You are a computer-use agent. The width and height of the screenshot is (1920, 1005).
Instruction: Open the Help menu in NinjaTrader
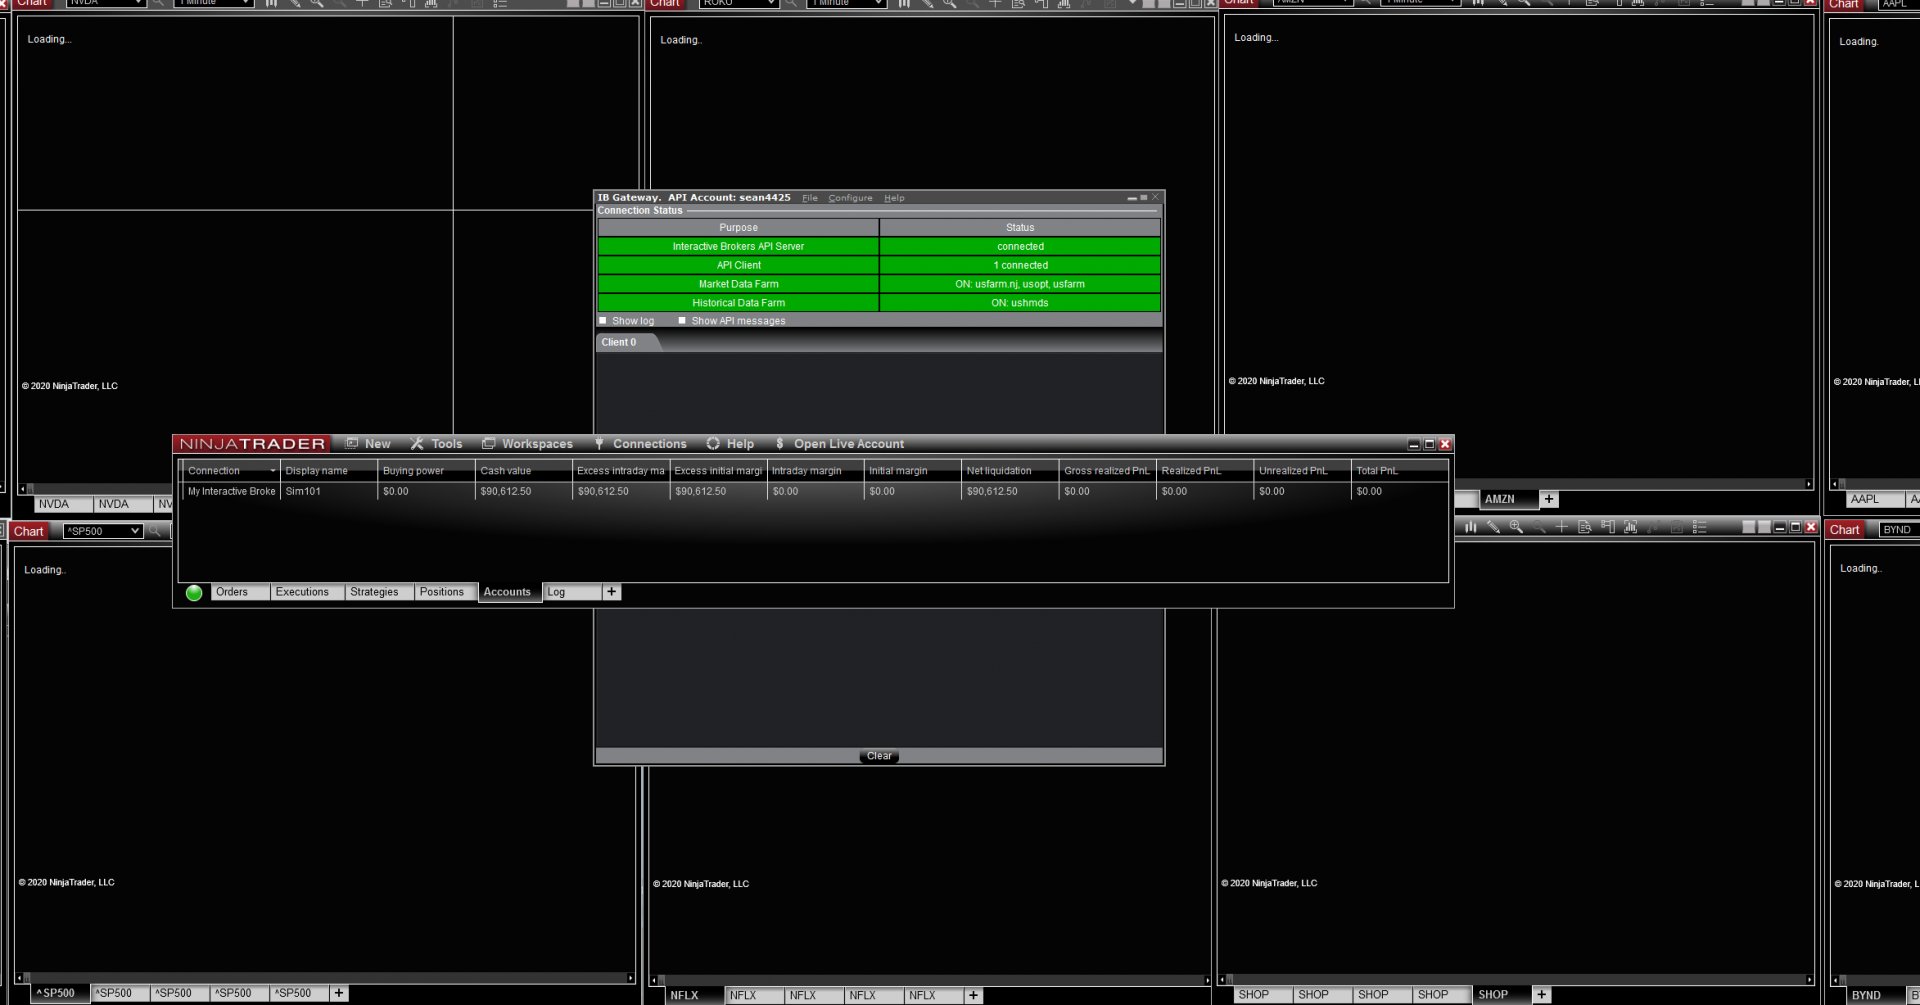click(730, 444)
